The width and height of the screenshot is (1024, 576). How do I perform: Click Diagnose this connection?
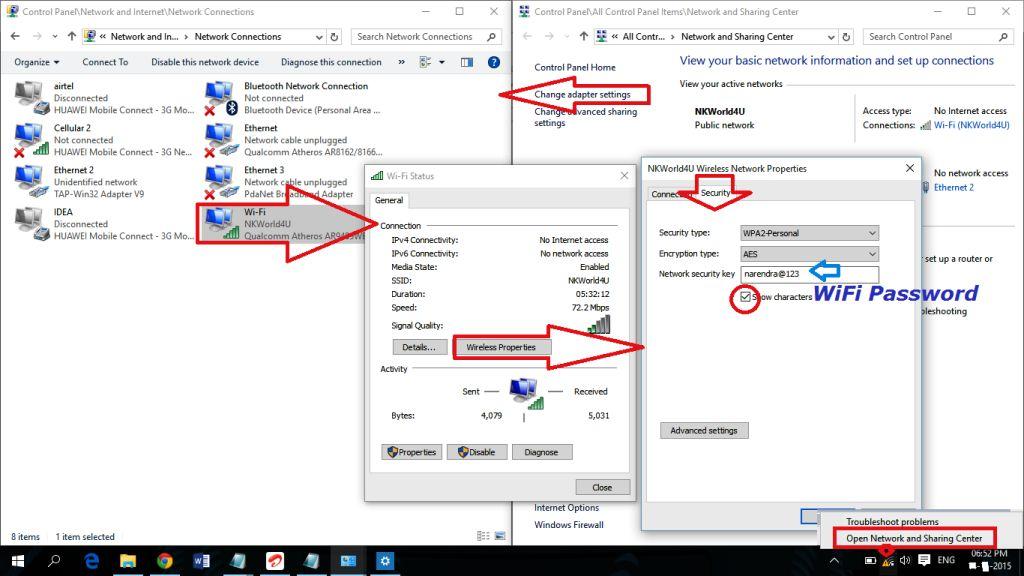coord(331,62)
